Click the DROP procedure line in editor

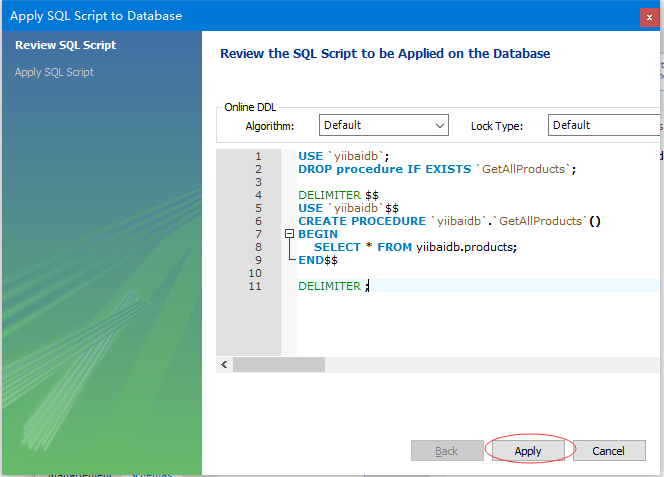click(437, 169)
